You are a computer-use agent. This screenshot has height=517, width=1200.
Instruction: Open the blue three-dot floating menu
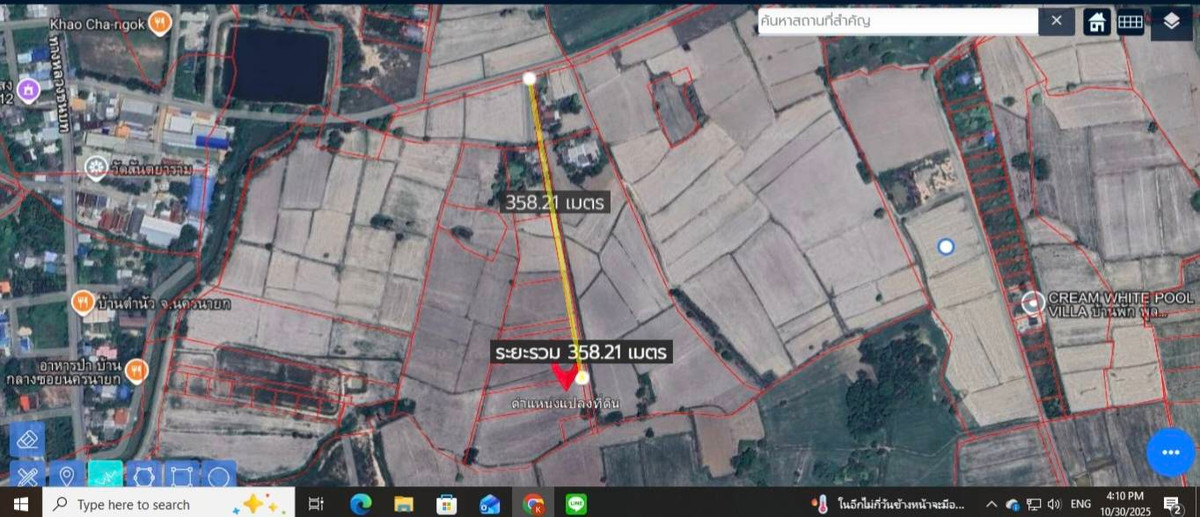pyautogui.click(x=1170, y=453)
